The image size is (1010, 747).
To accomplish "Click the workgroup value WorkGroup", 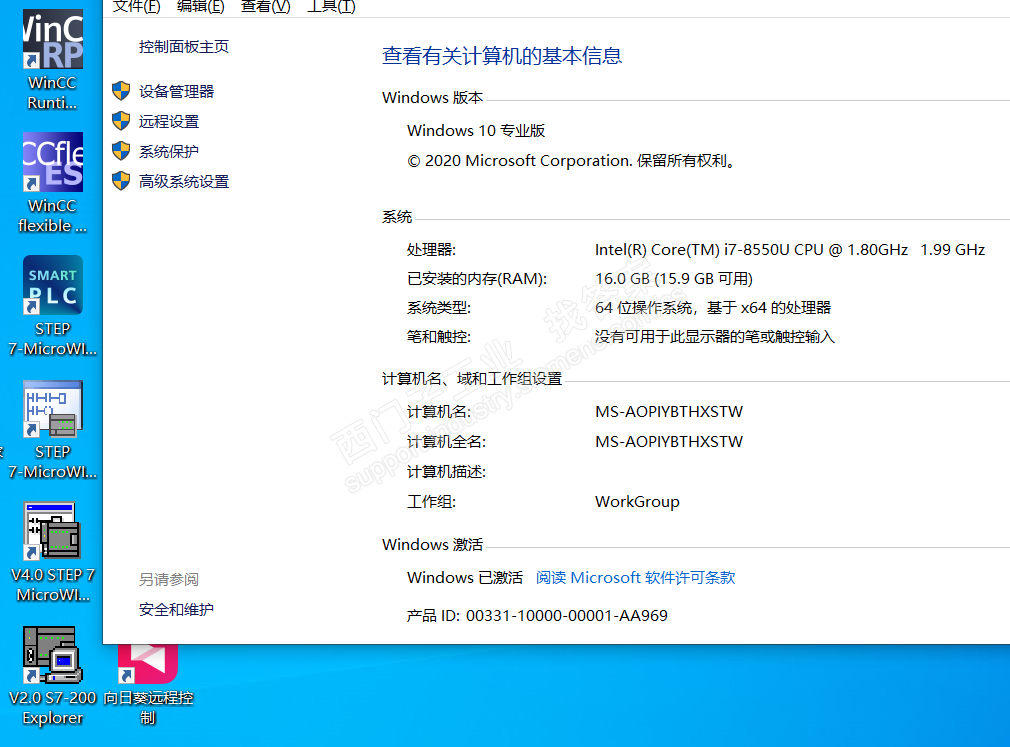I will (637, 502).
